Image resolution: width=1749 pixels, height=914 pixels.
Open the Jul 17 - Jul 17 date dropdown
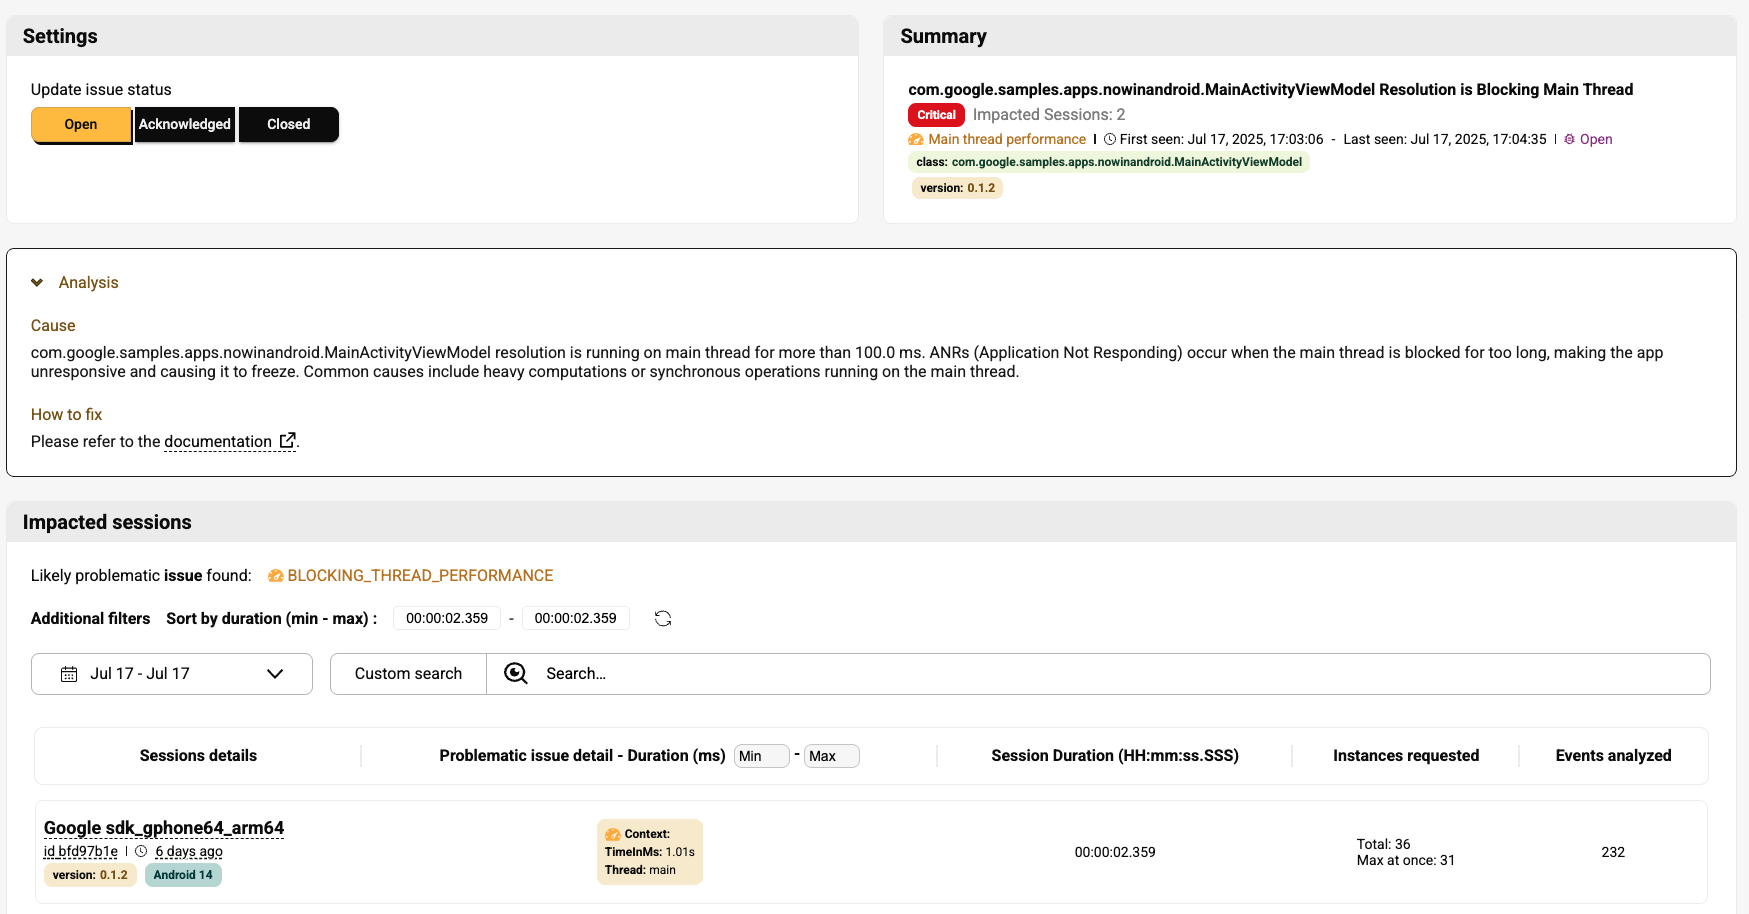pos(171,674)
